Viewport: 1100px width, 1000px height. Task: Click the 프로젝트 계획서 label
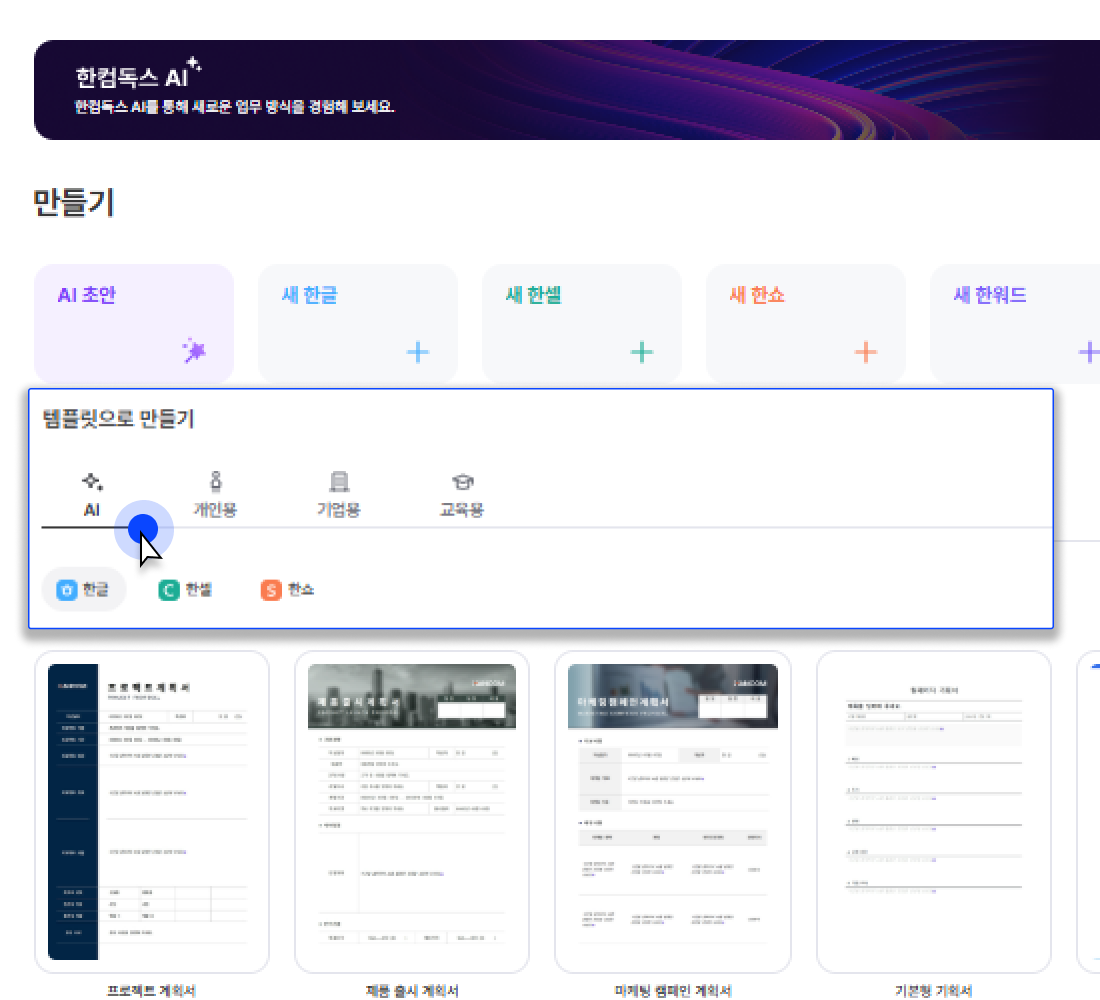pos(151,990)
